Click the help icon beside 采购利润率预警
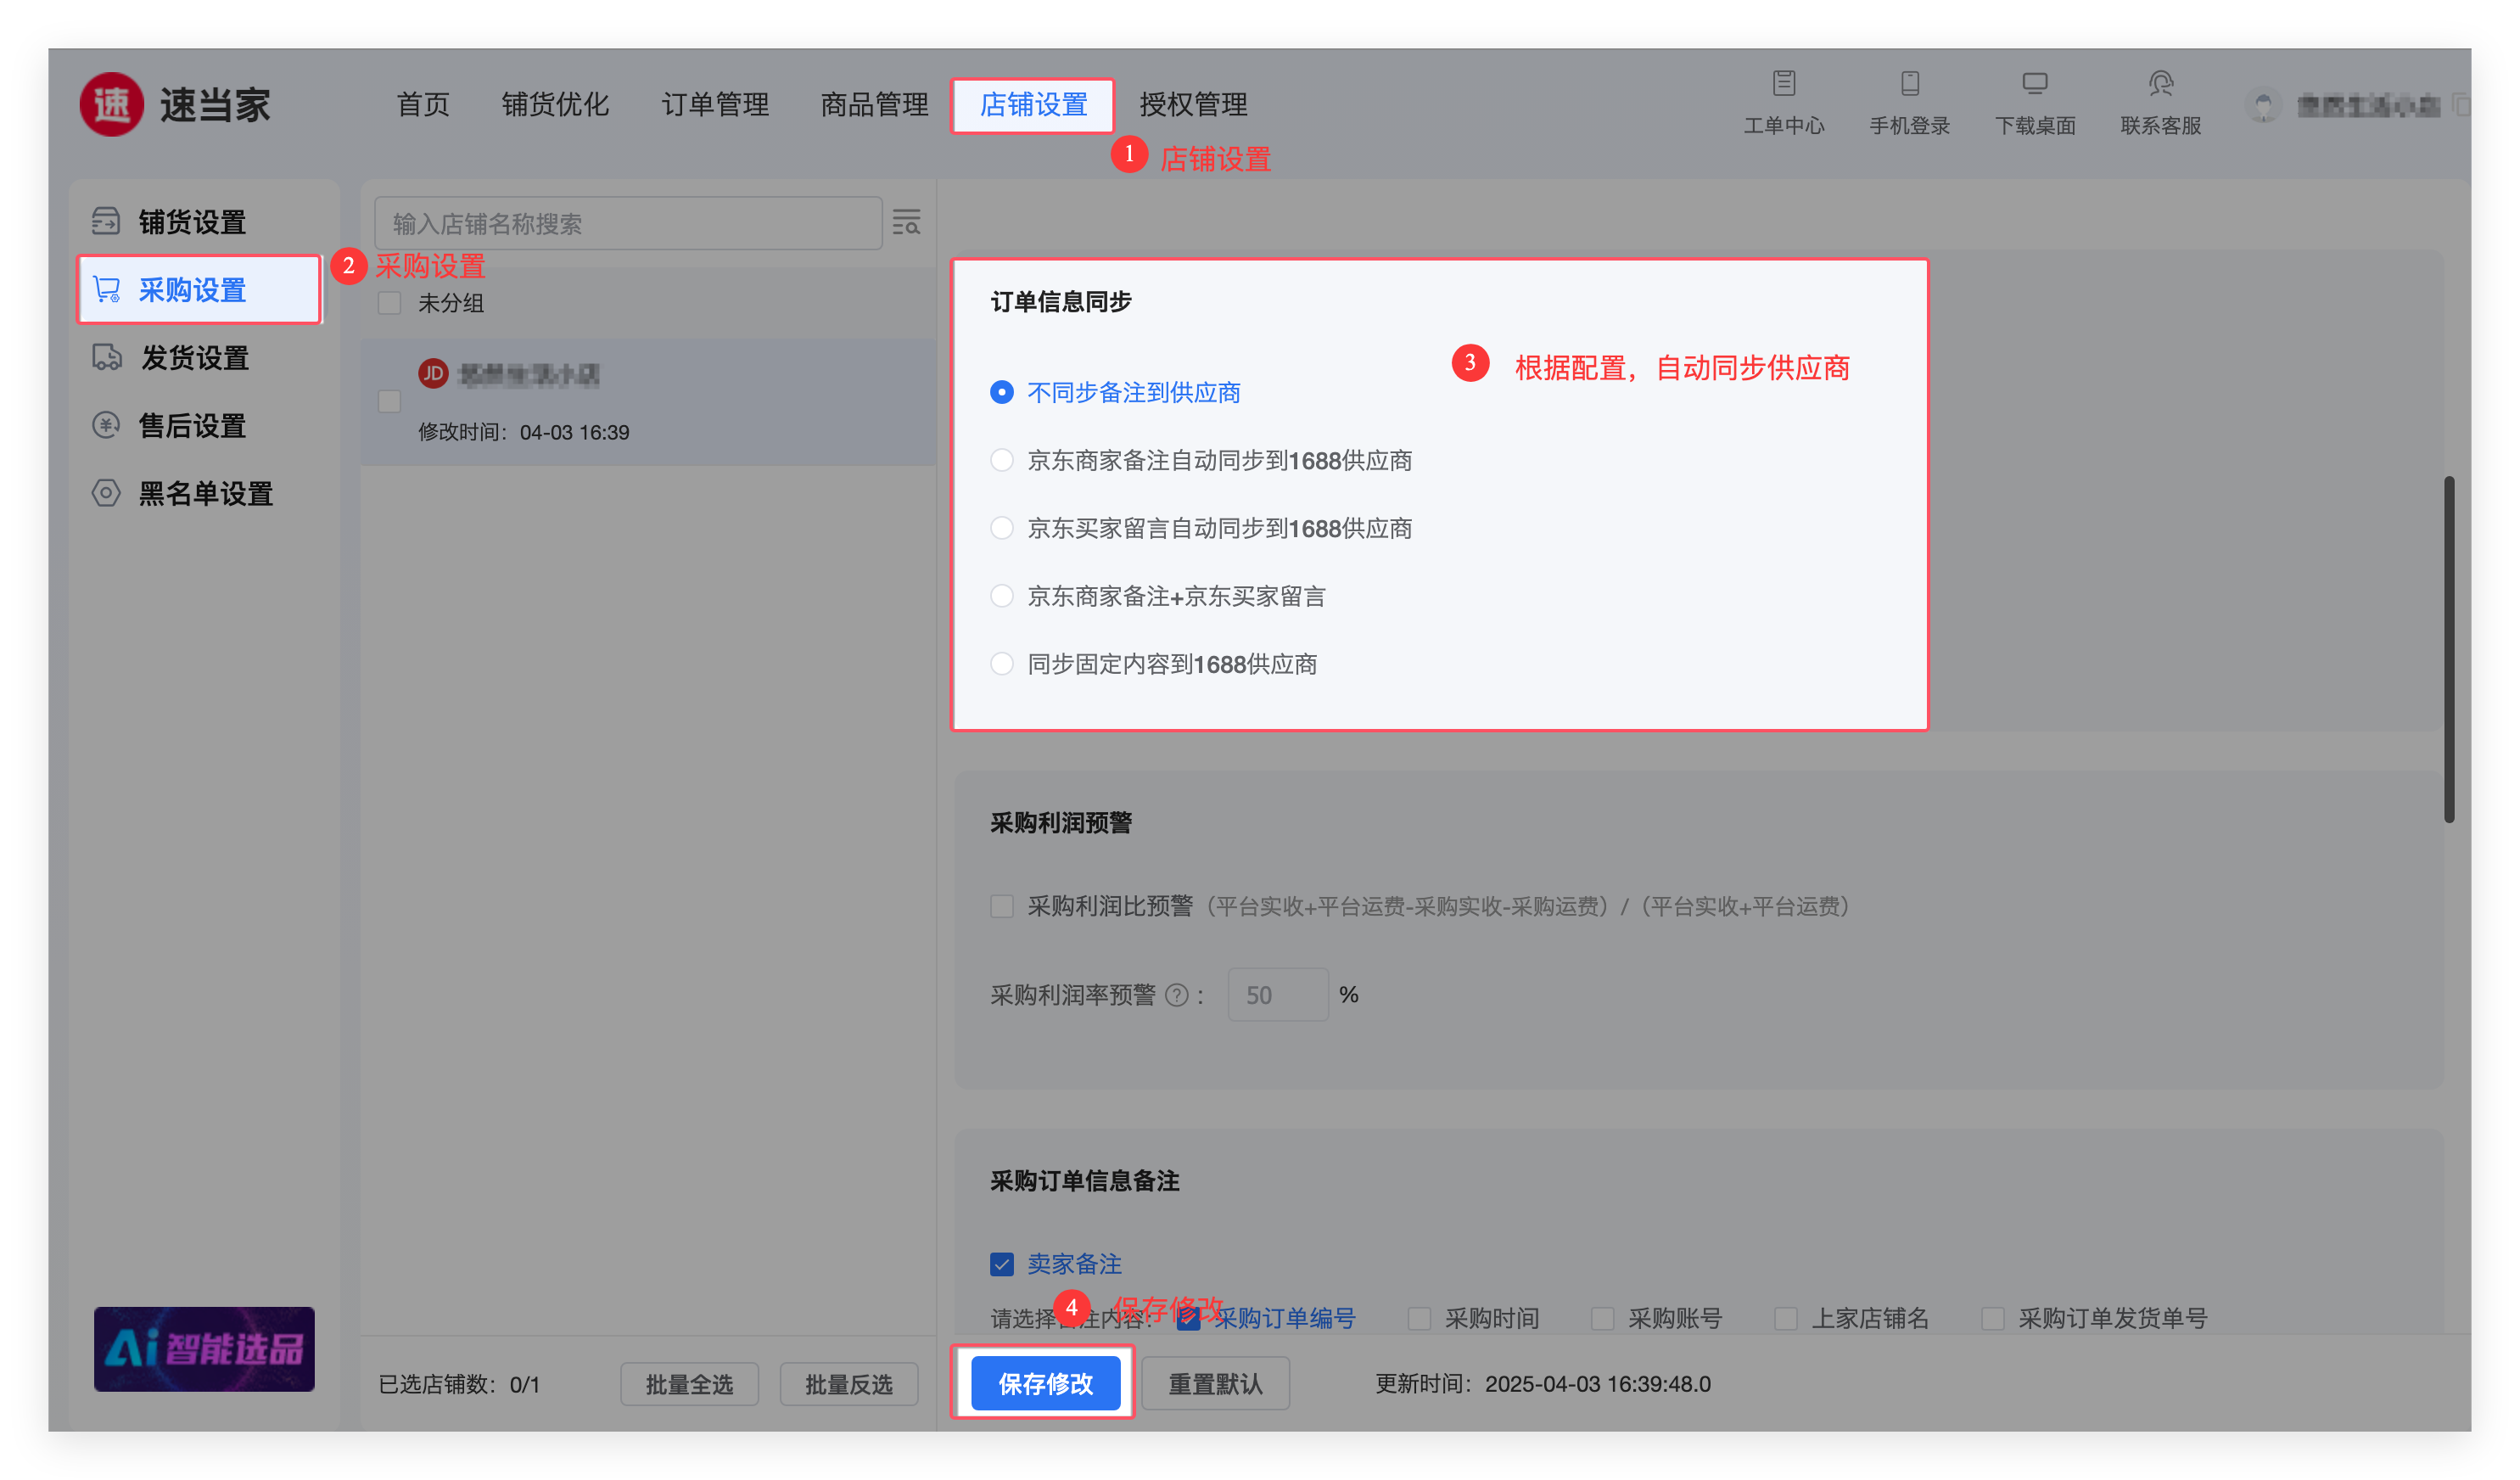The image size is (2520, 1480). pos(1177,995)
